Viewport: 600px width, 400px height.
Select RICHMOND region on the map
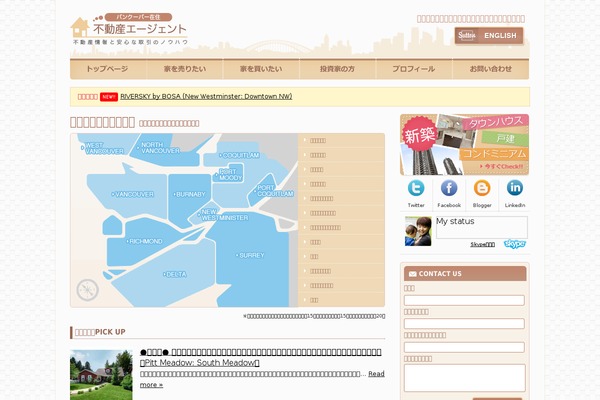point(144,241)
